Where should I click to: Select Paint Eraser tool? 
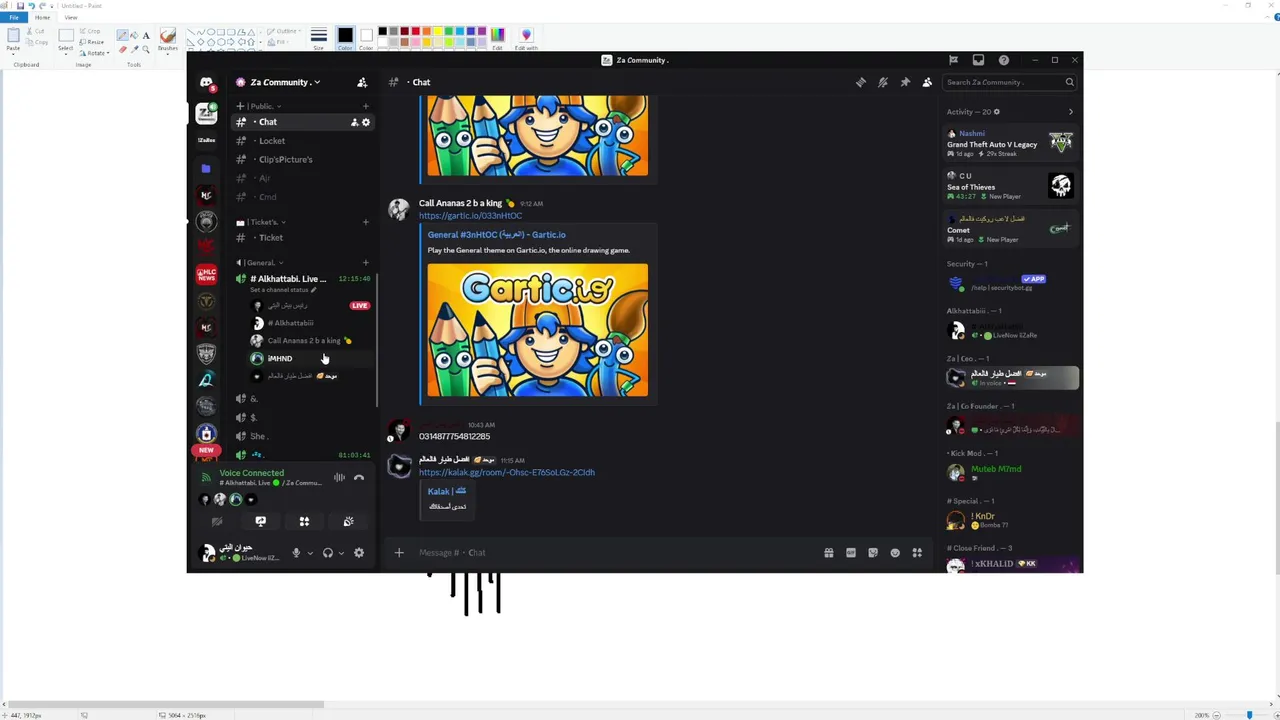pyautogui.click(x=123, y=48)
